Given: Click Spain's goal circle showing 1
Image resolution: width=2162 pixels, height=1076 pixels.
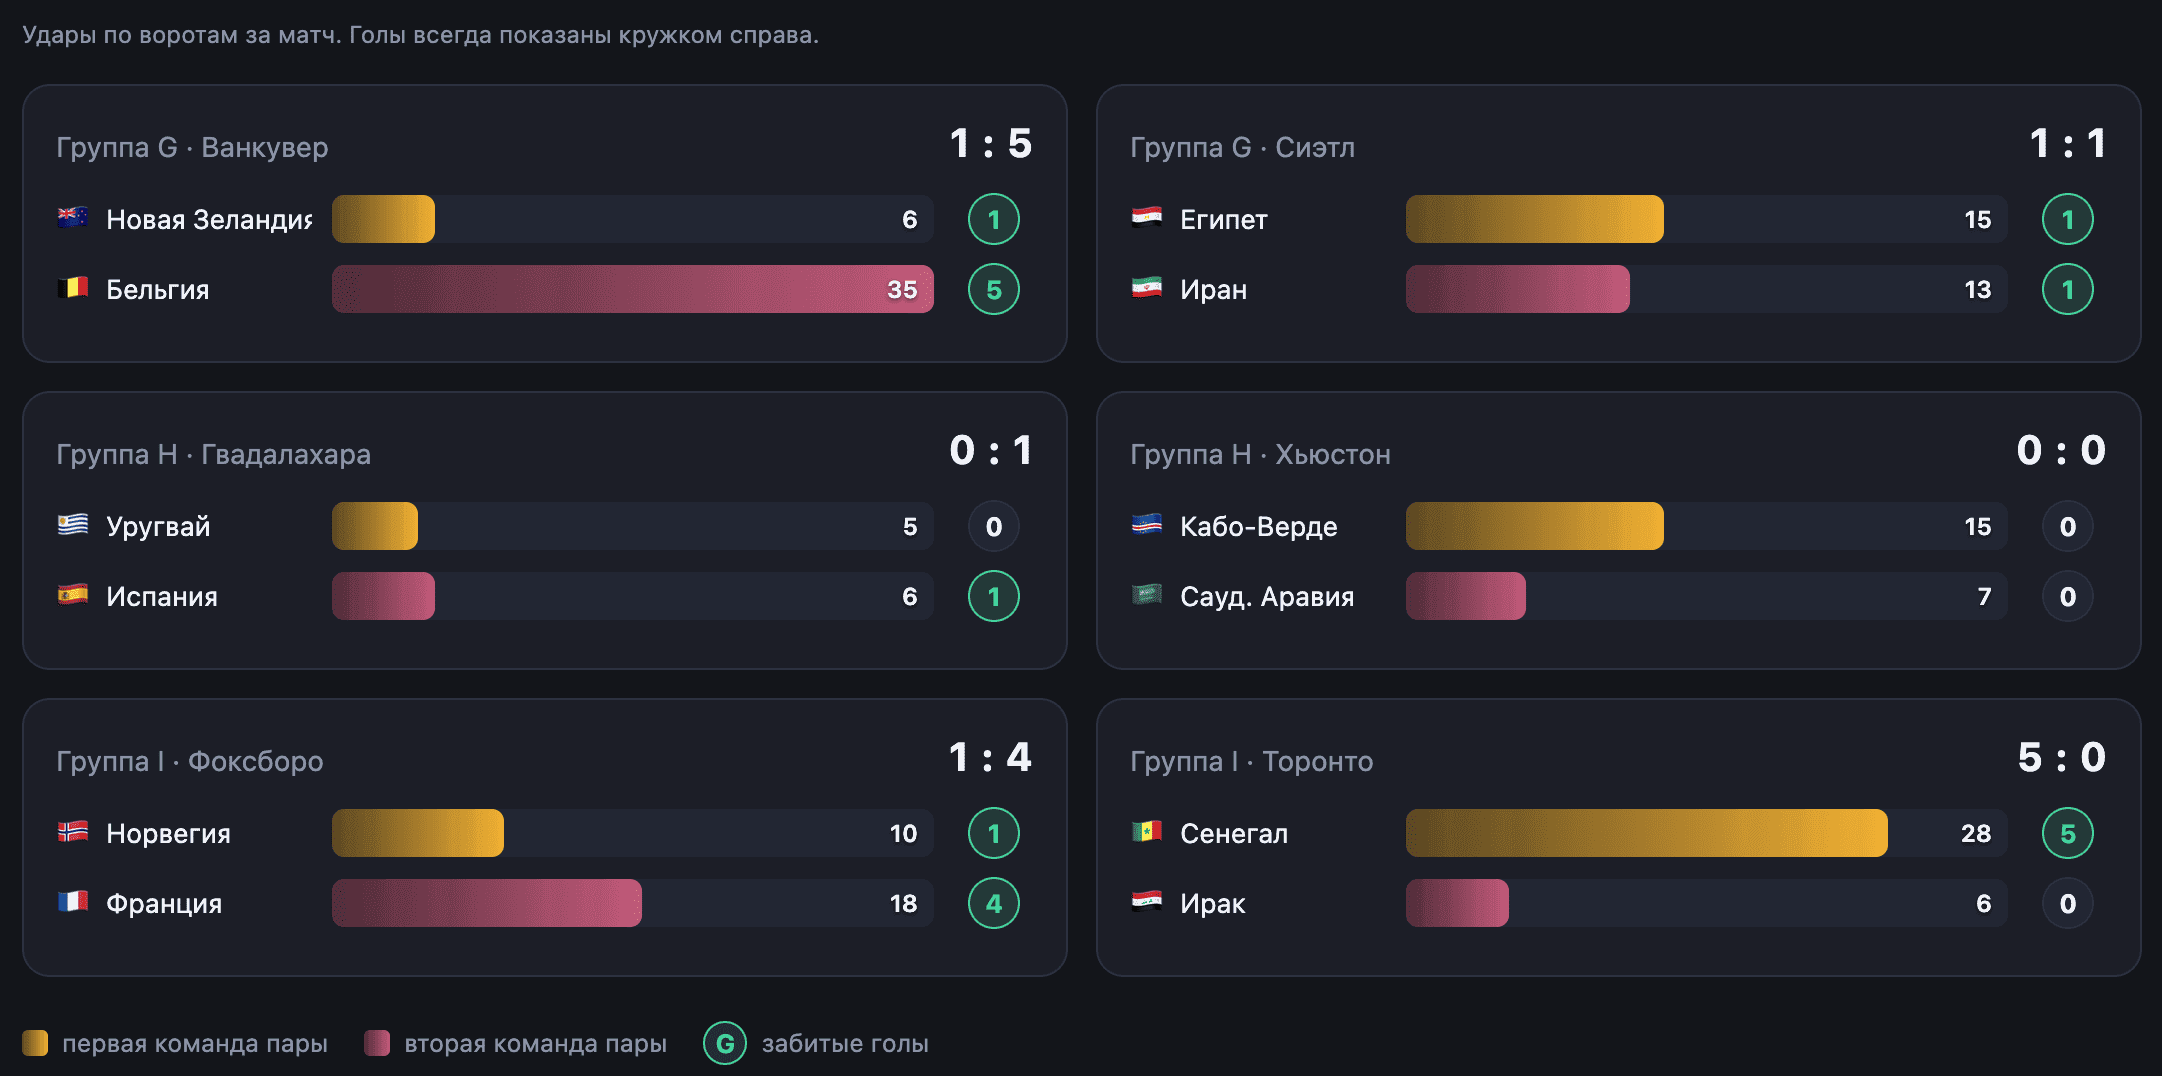Looking at the screenshot, I should (x=994, y=596).
